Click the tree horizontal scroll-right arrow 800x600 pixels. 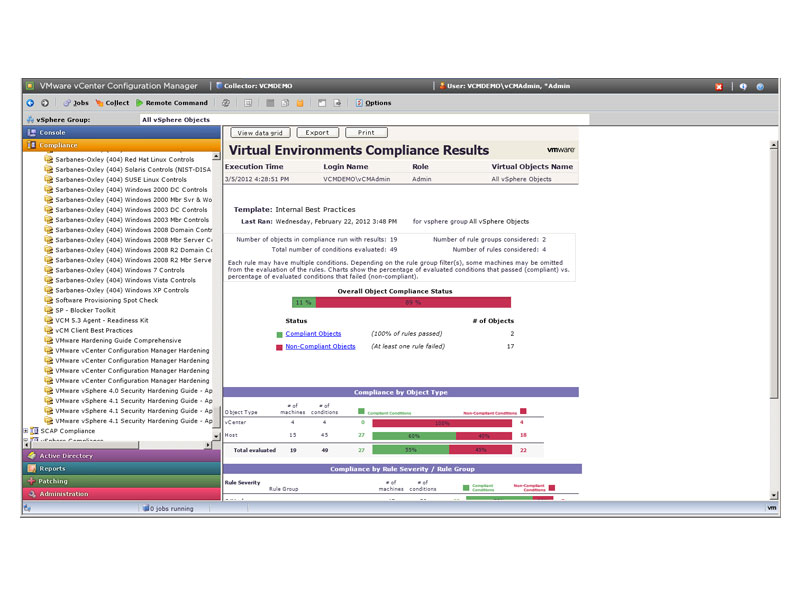point(208,445)
